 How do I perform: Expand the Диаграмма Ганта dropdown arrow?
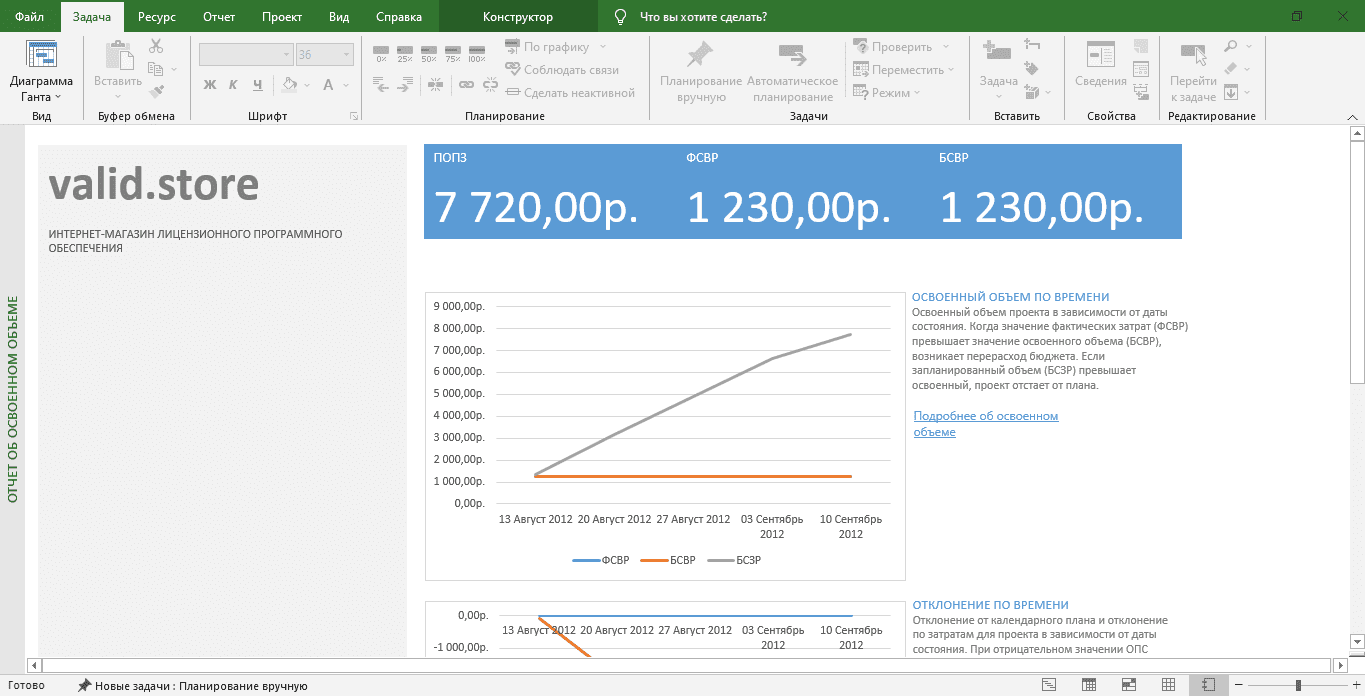pos(57,97)
